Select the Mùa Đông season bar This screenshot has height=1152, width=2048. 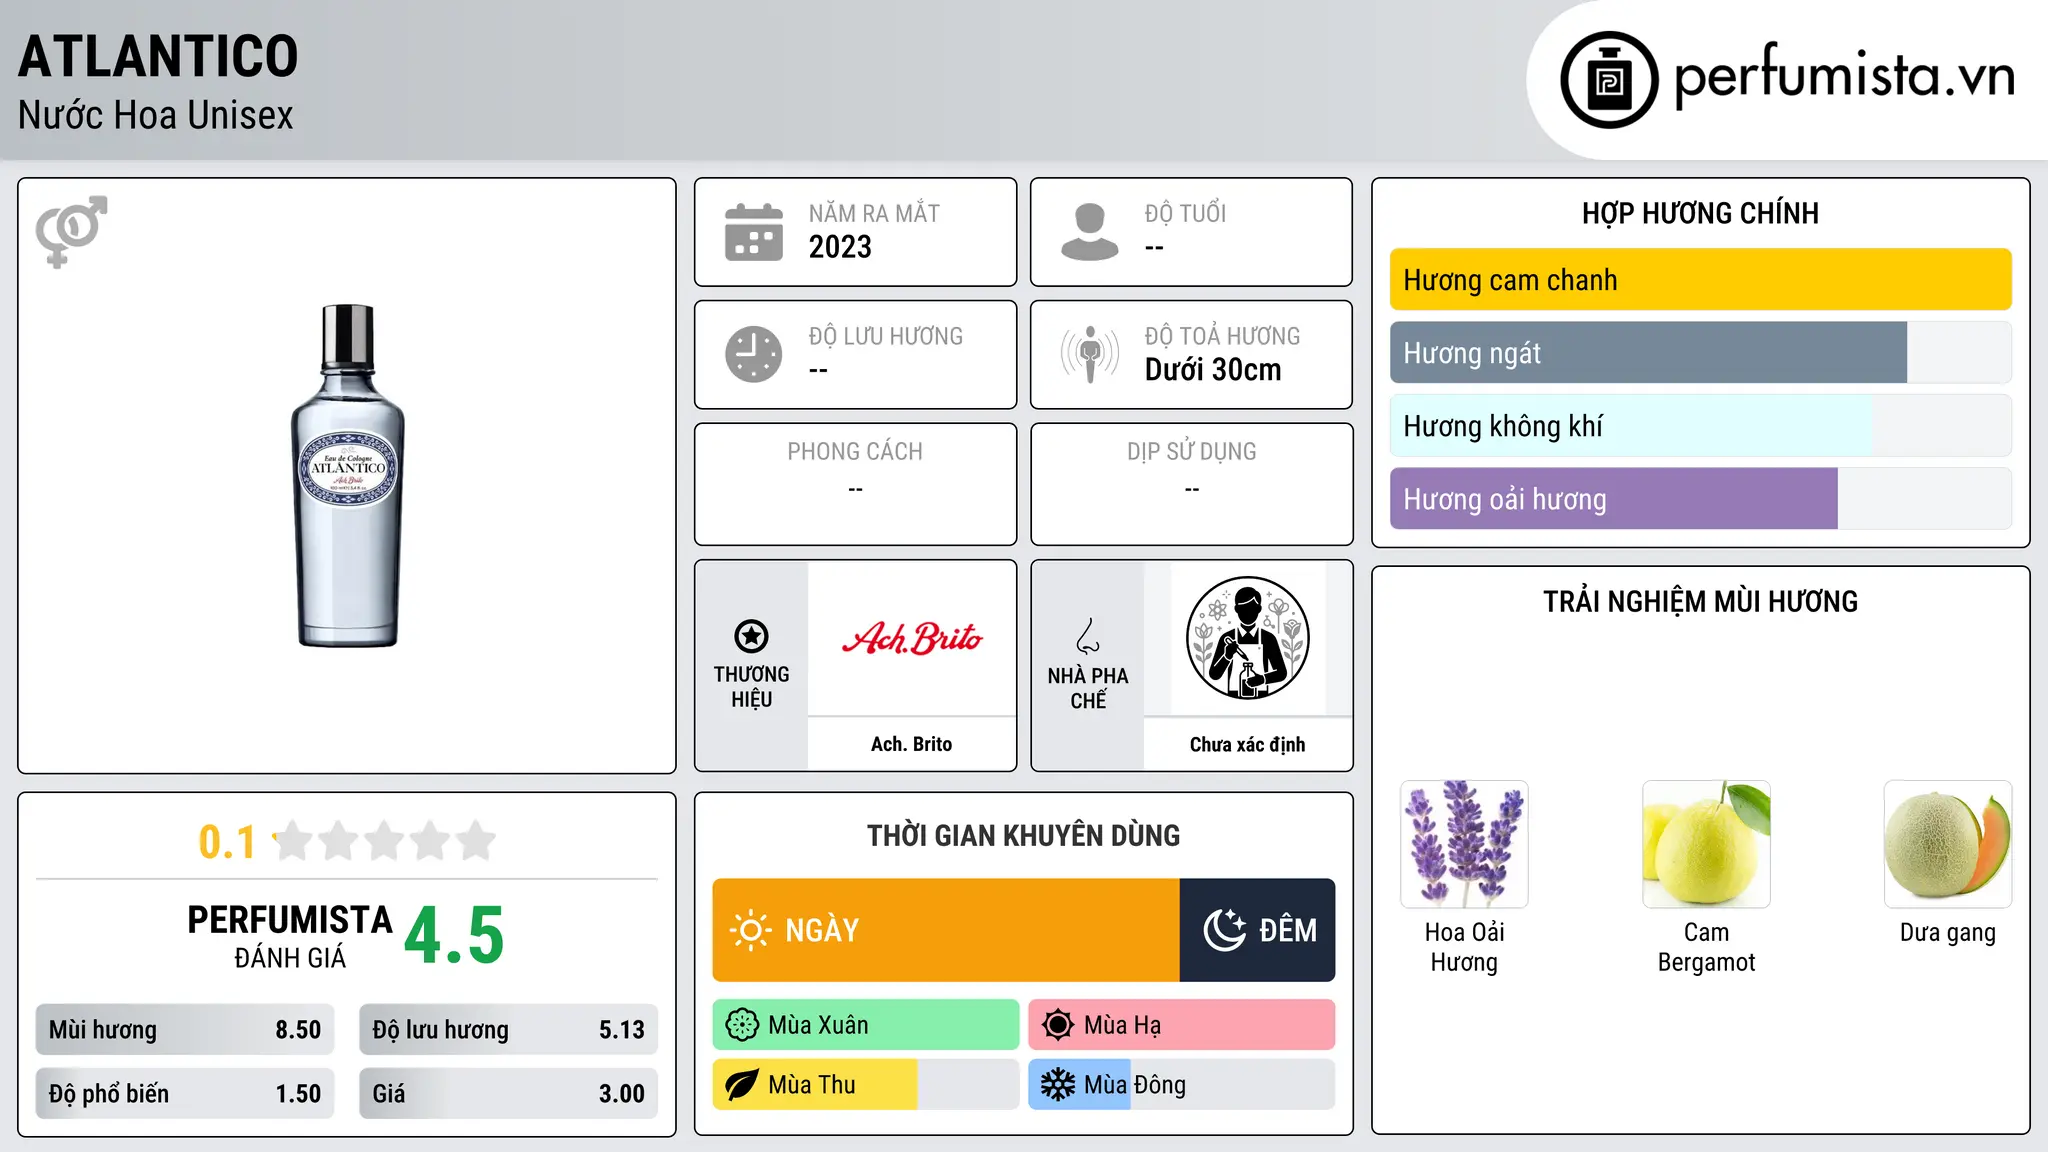[1182, 1085]
